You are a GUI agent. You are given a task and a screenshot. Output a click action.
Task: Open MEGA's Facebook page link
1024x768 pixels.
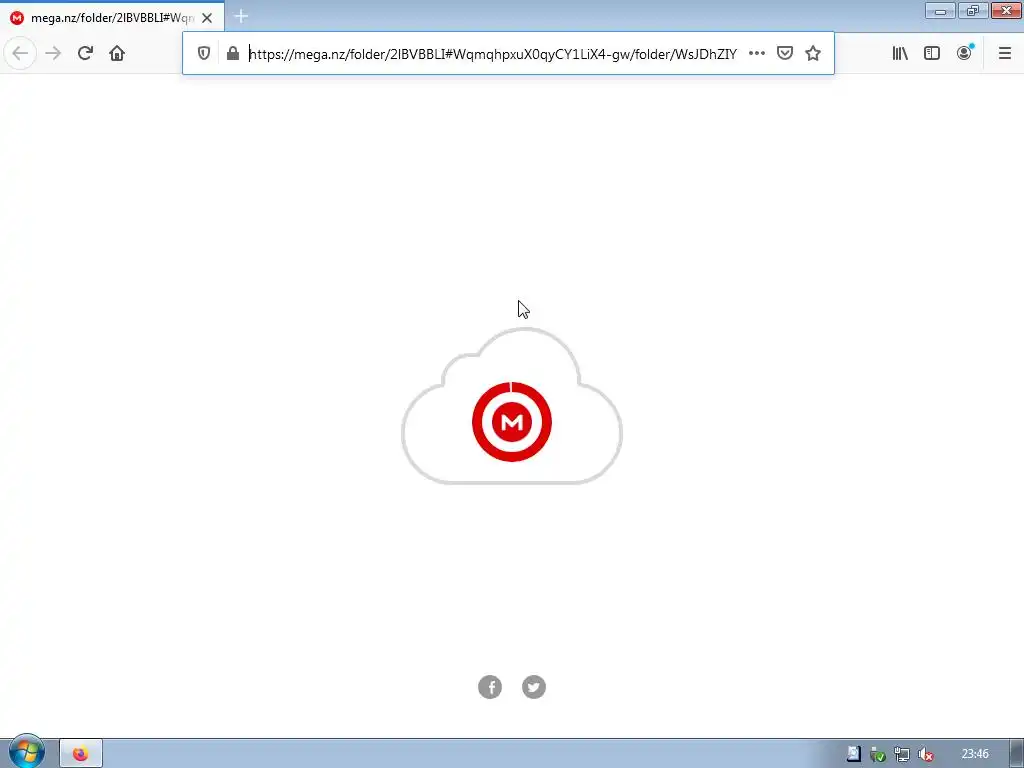coord(490,687)
